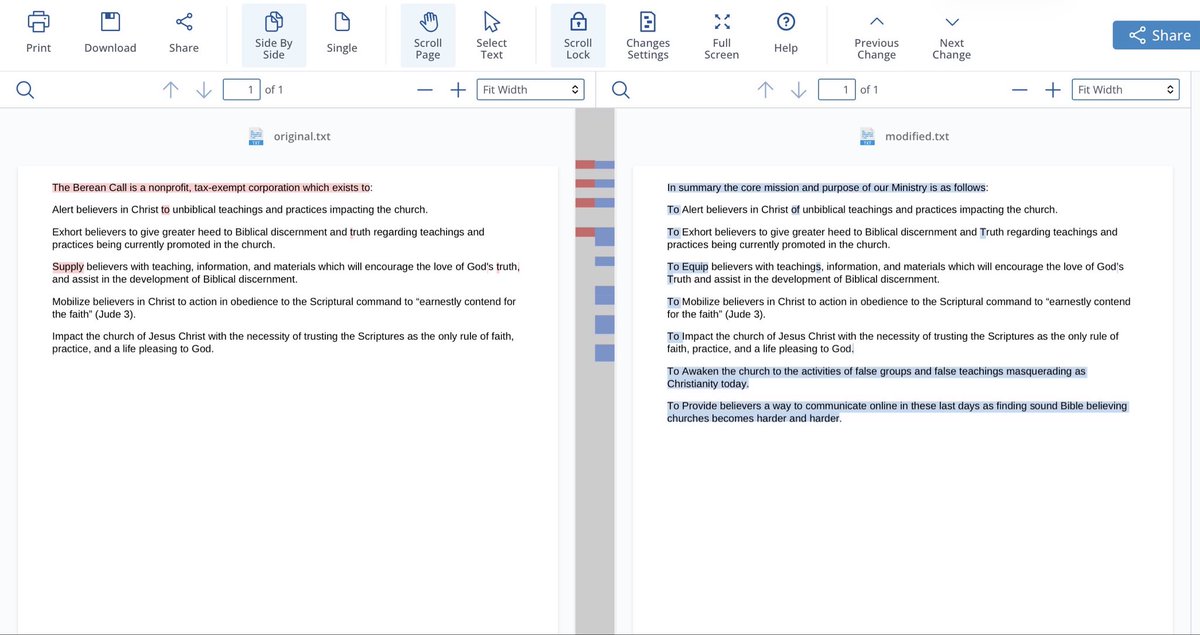Click the original.txt file icon
The width and height of the screenshot is (1200, 635).
[x=256, y=136]
